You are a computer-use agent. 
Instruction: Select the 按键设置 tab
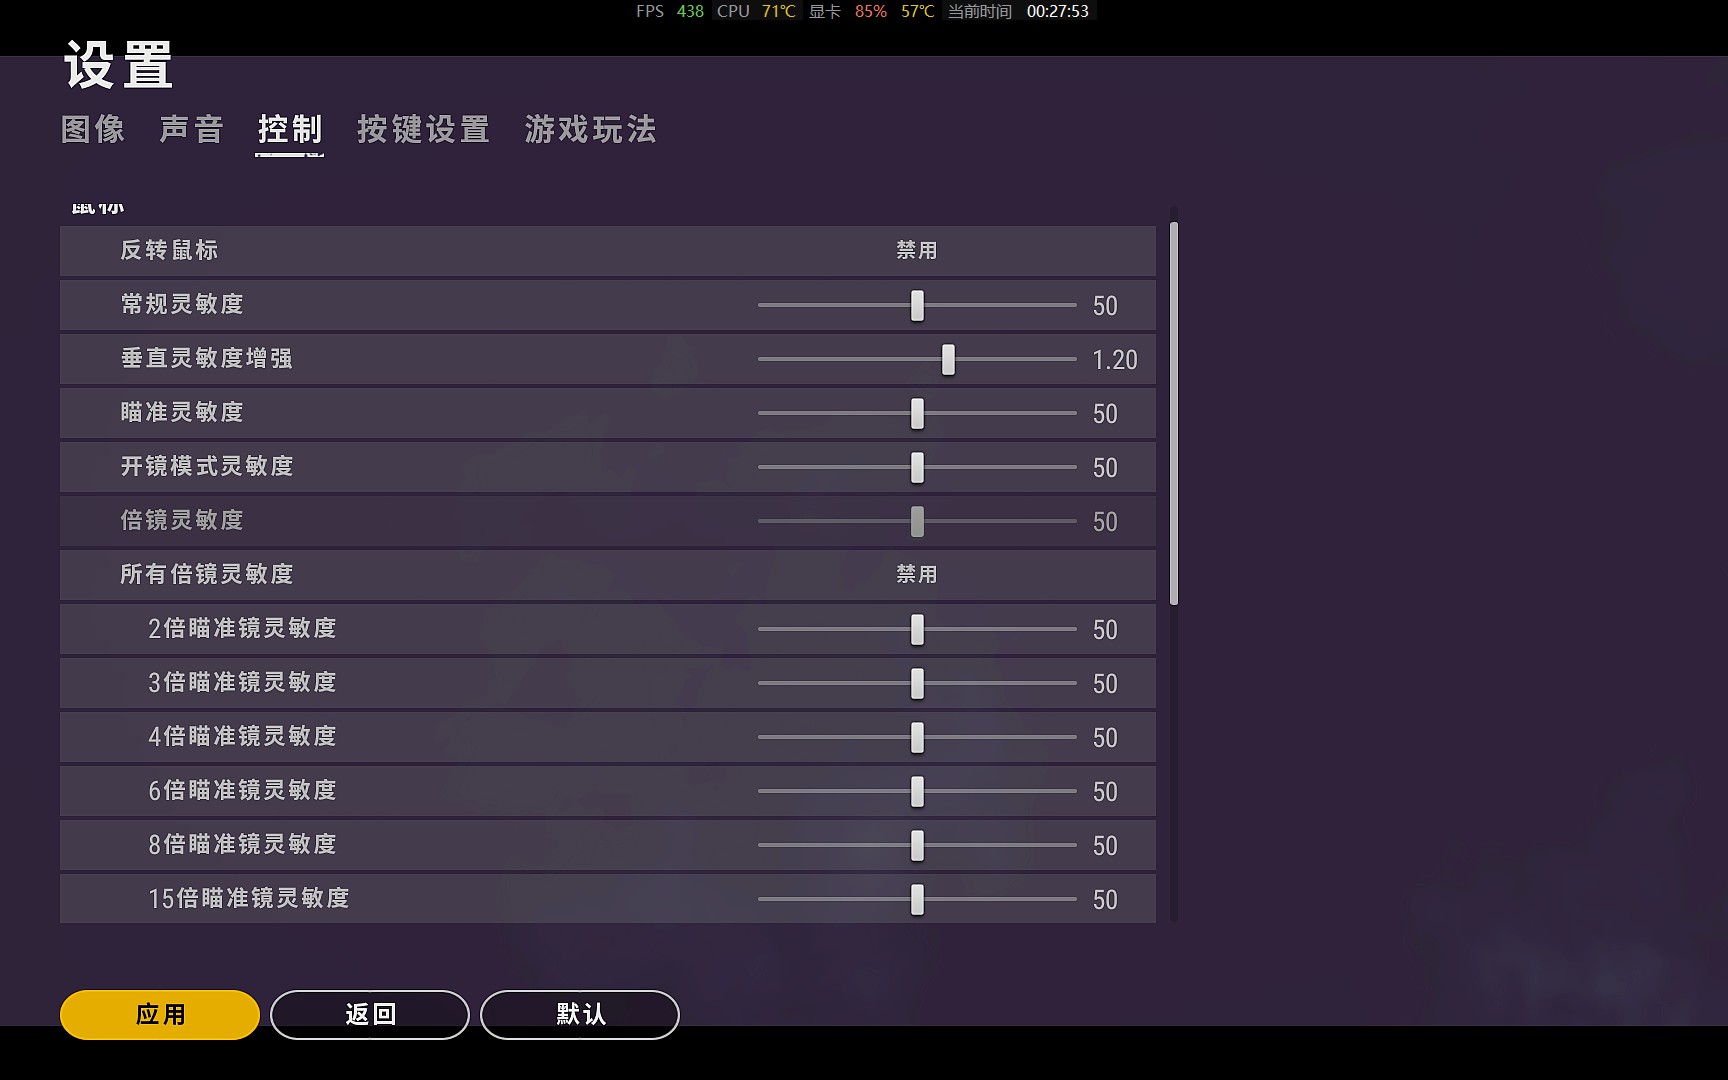(423, 130)
